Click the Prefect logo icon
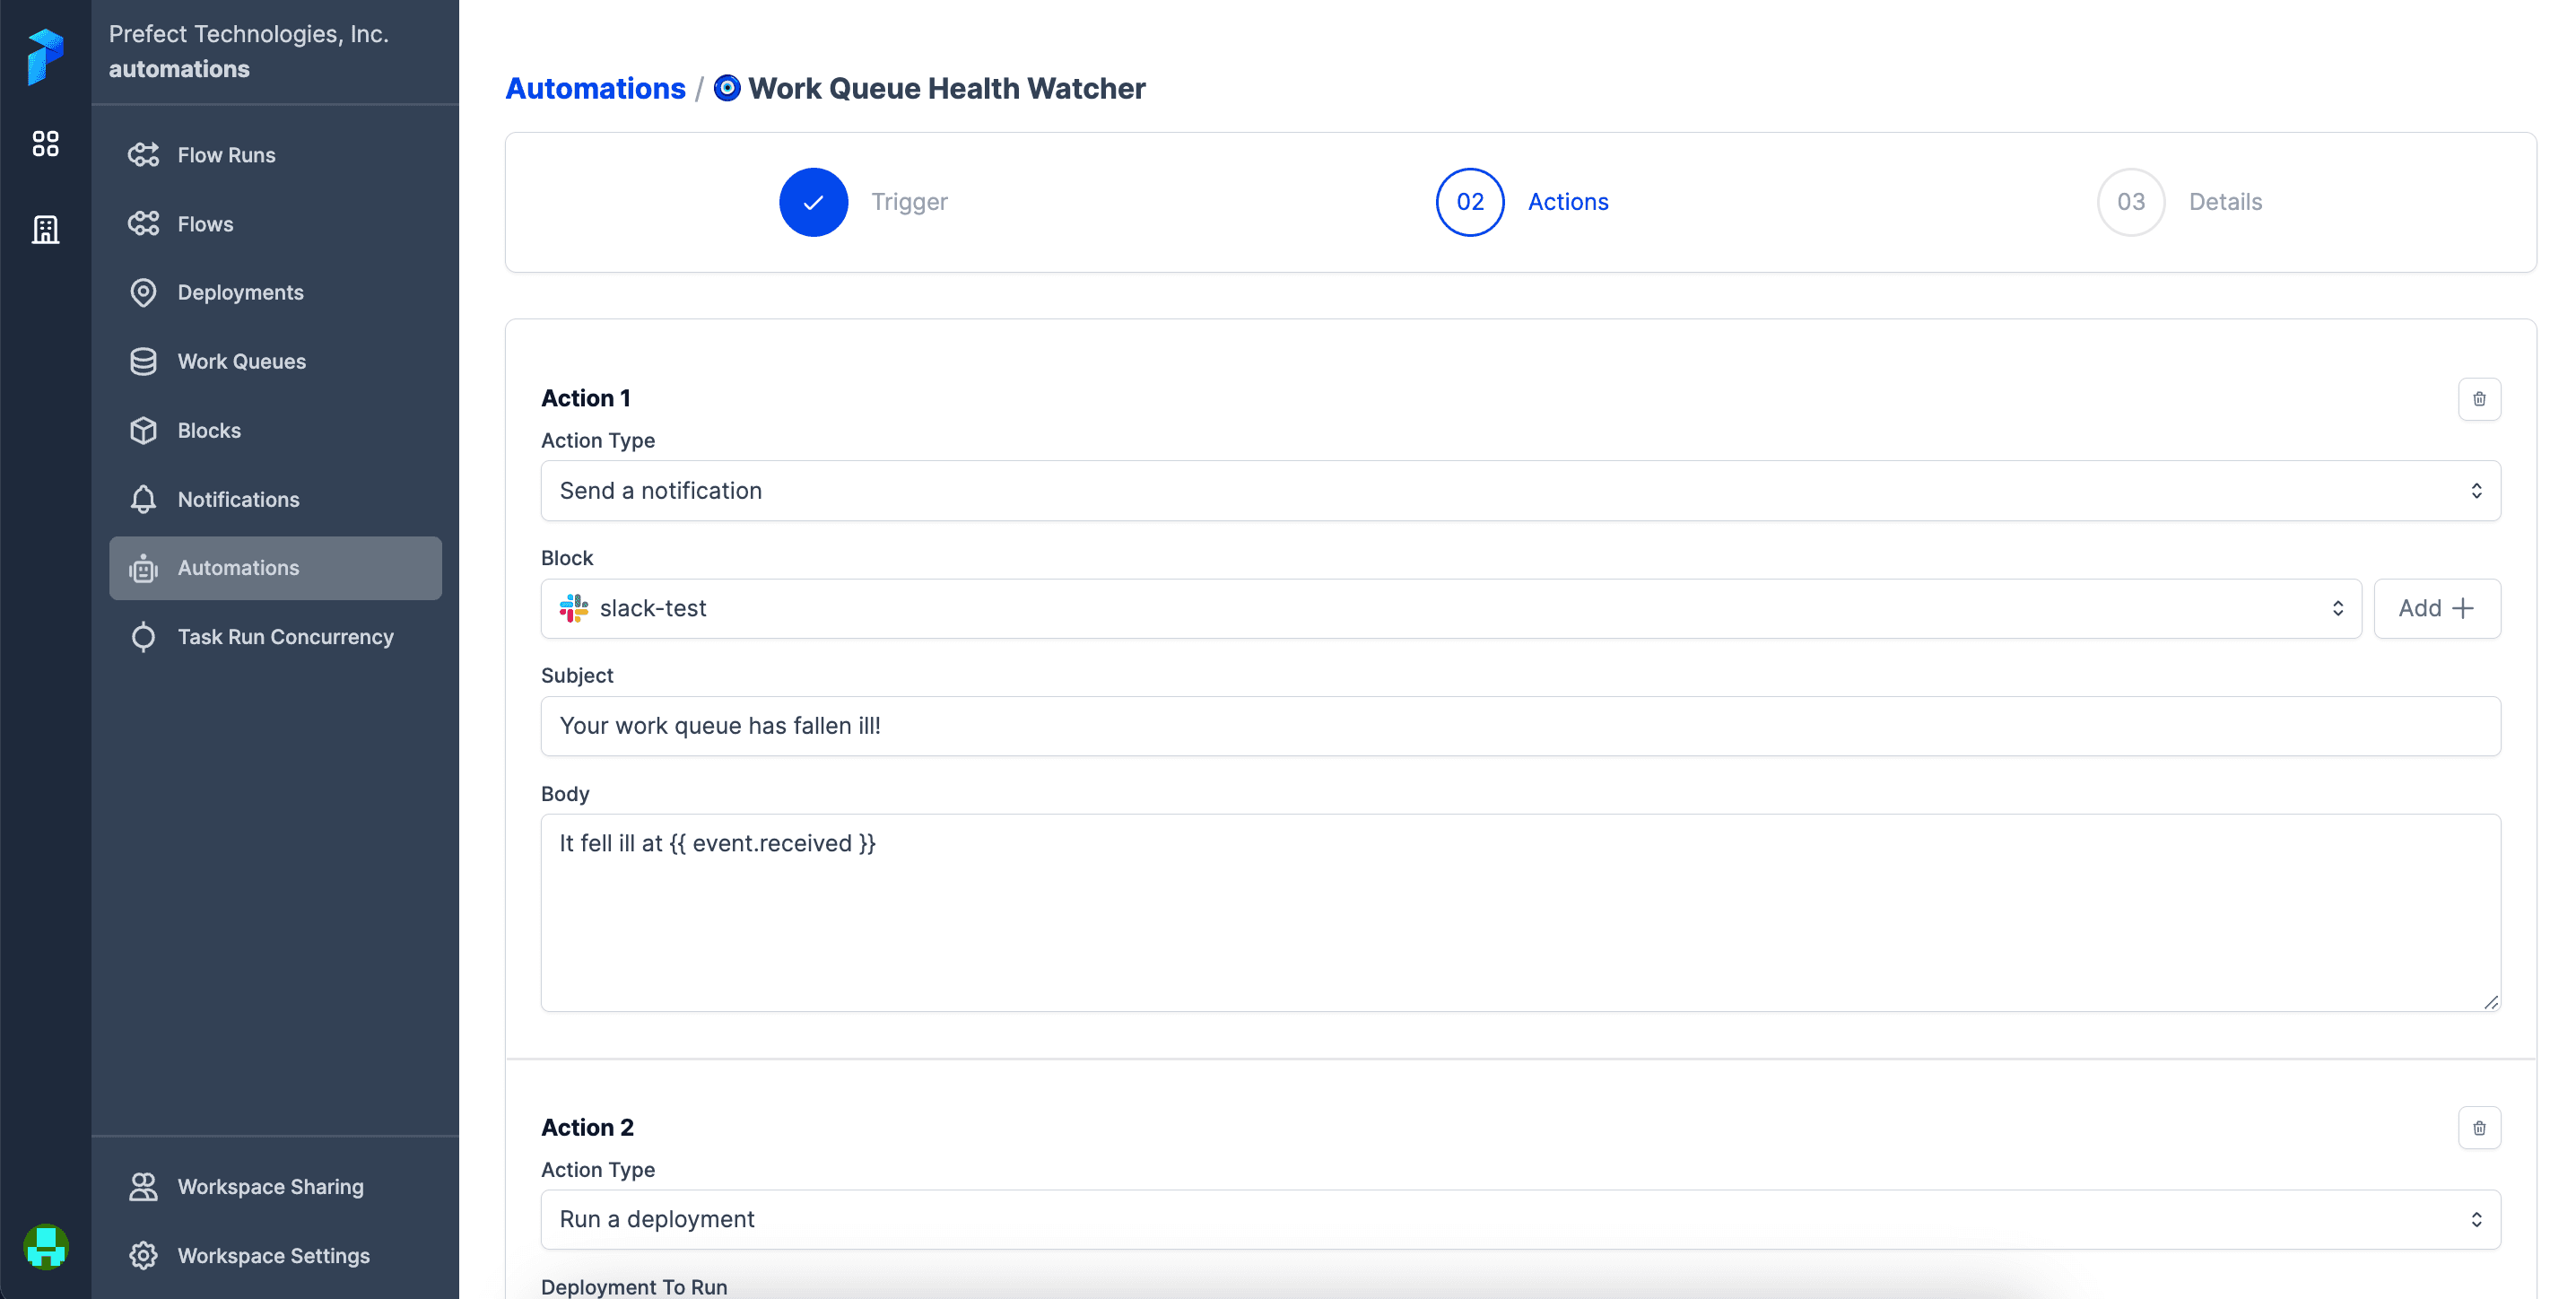Image resolution: width=2576 pixels, height=1299 pixels. point(45,56)
